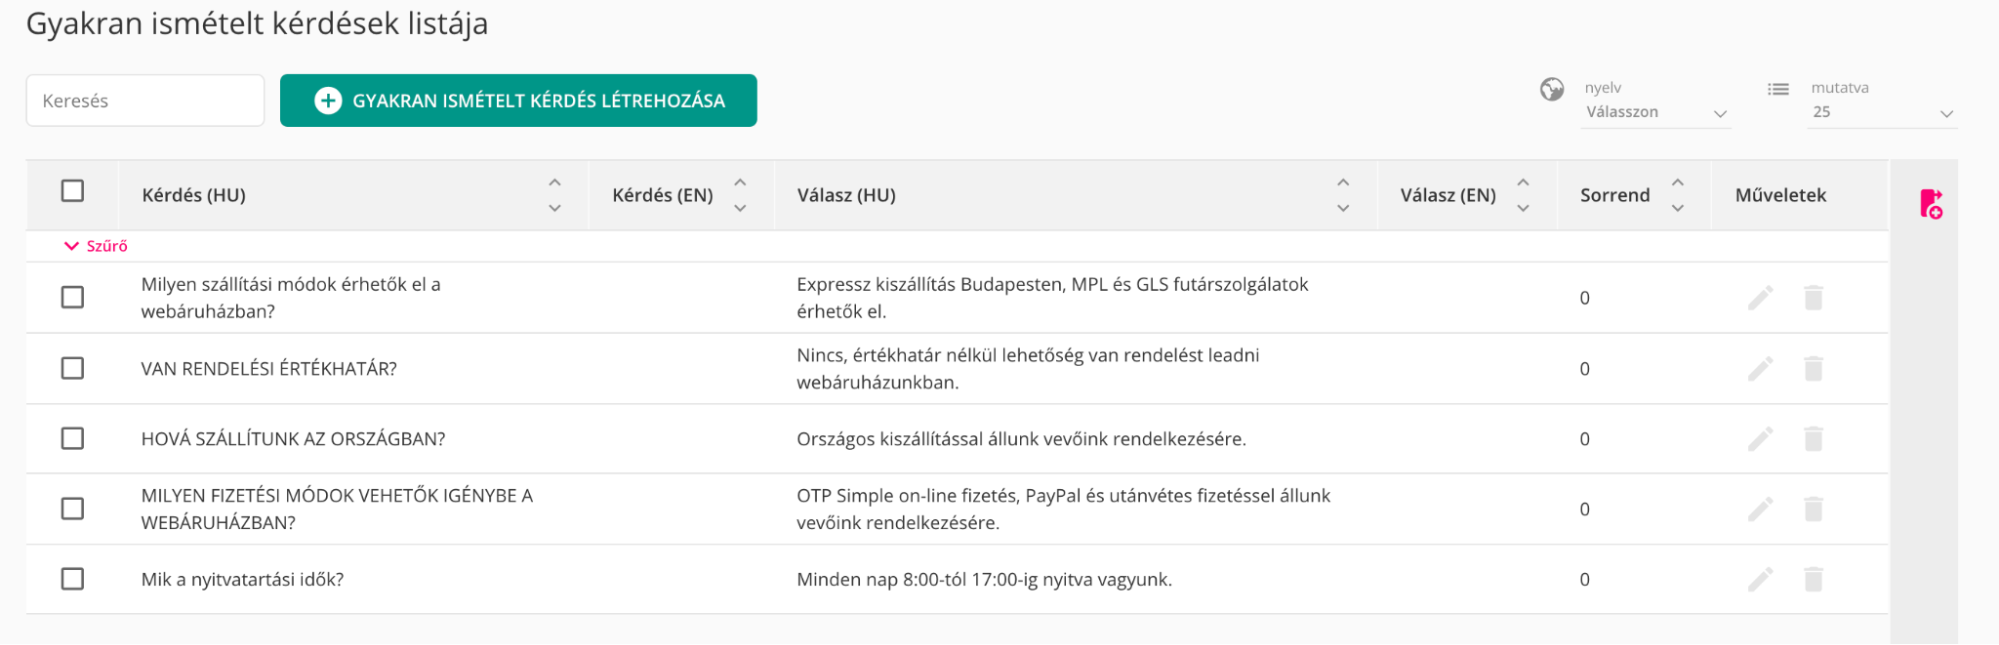Click the globe language icon
Screen dimensions: 1999x645
1551,90
